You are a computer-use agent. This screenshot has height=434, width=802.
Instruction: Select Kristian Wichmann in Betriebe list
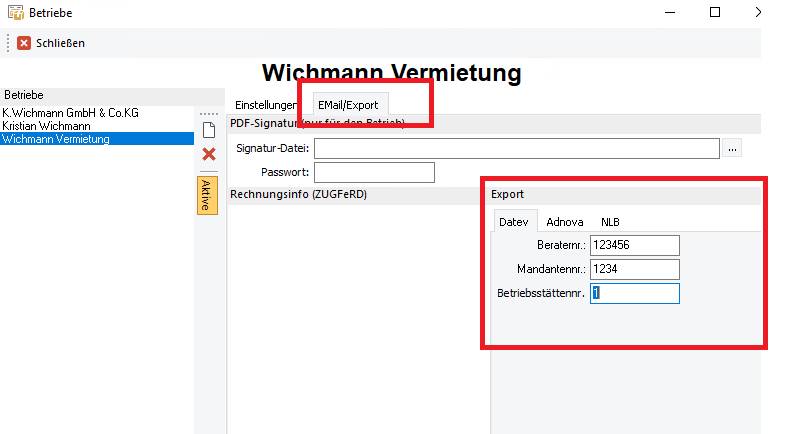click(x=97, y=126)
